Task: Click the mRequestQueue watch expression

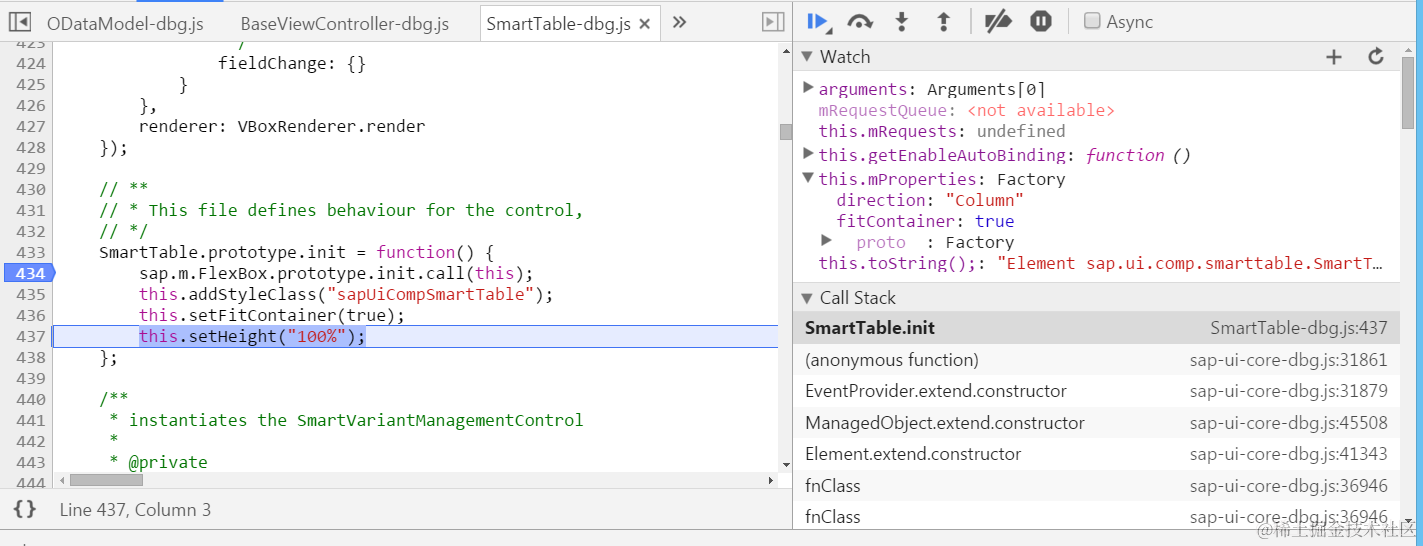Action: pyautogui.click(x=966, y=110)
